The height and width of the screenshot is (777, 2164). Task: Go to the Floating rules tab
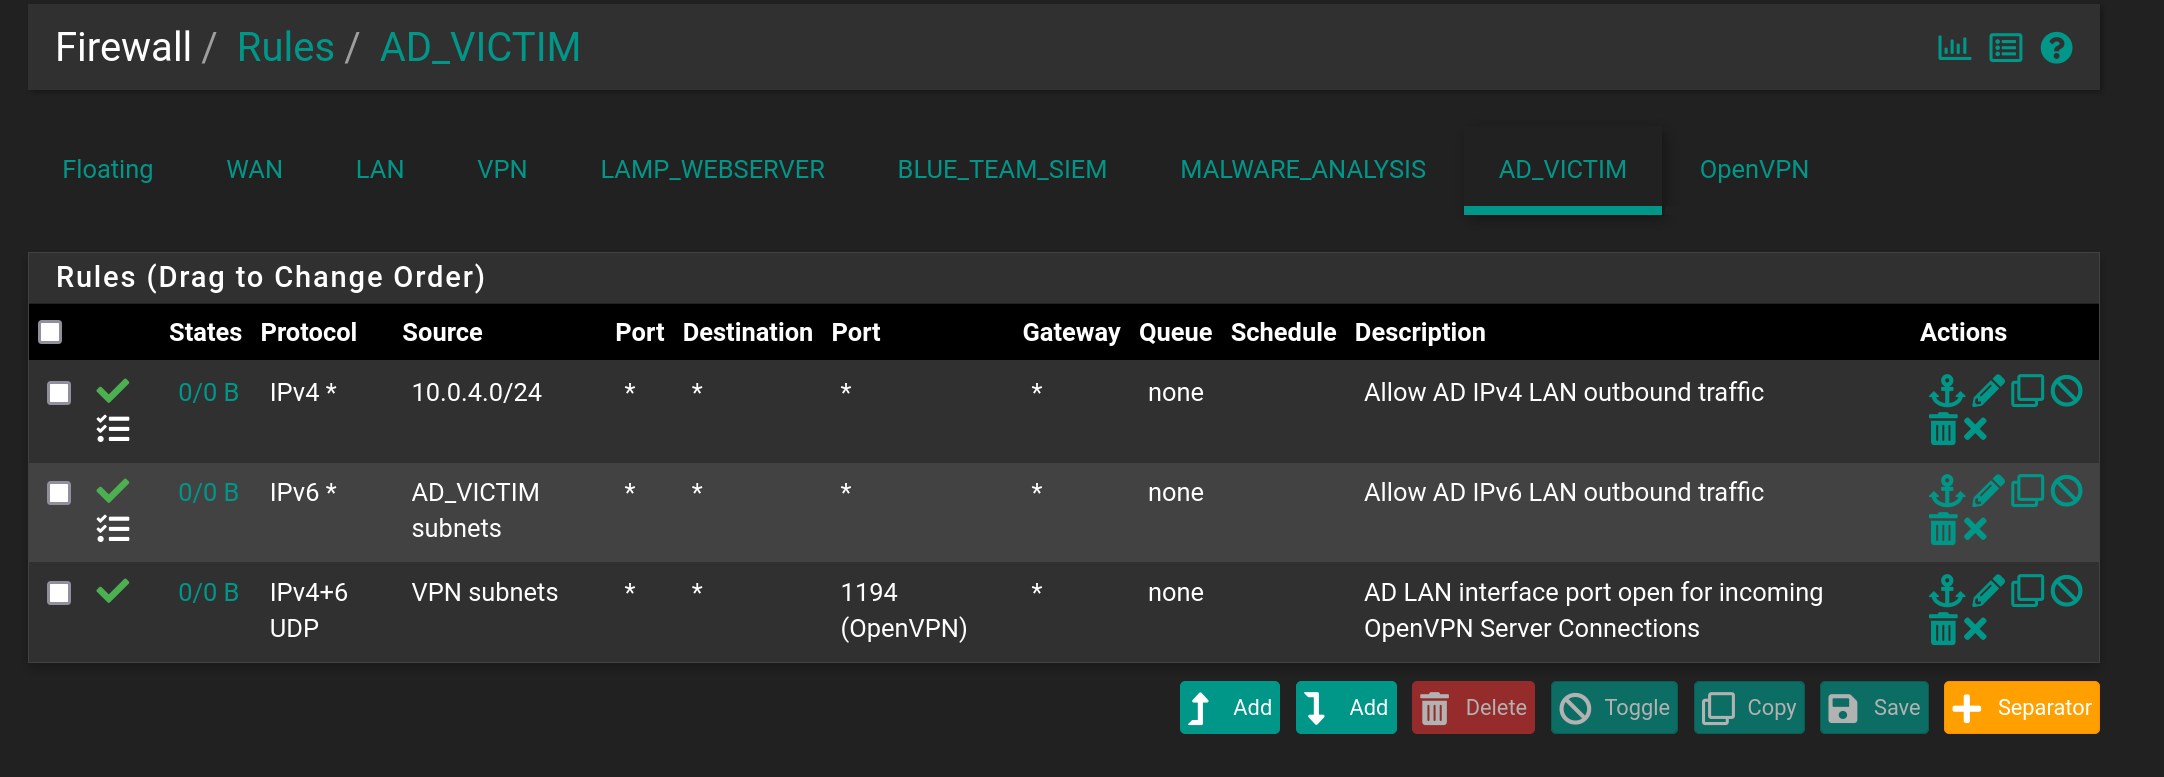pos(108,170)
